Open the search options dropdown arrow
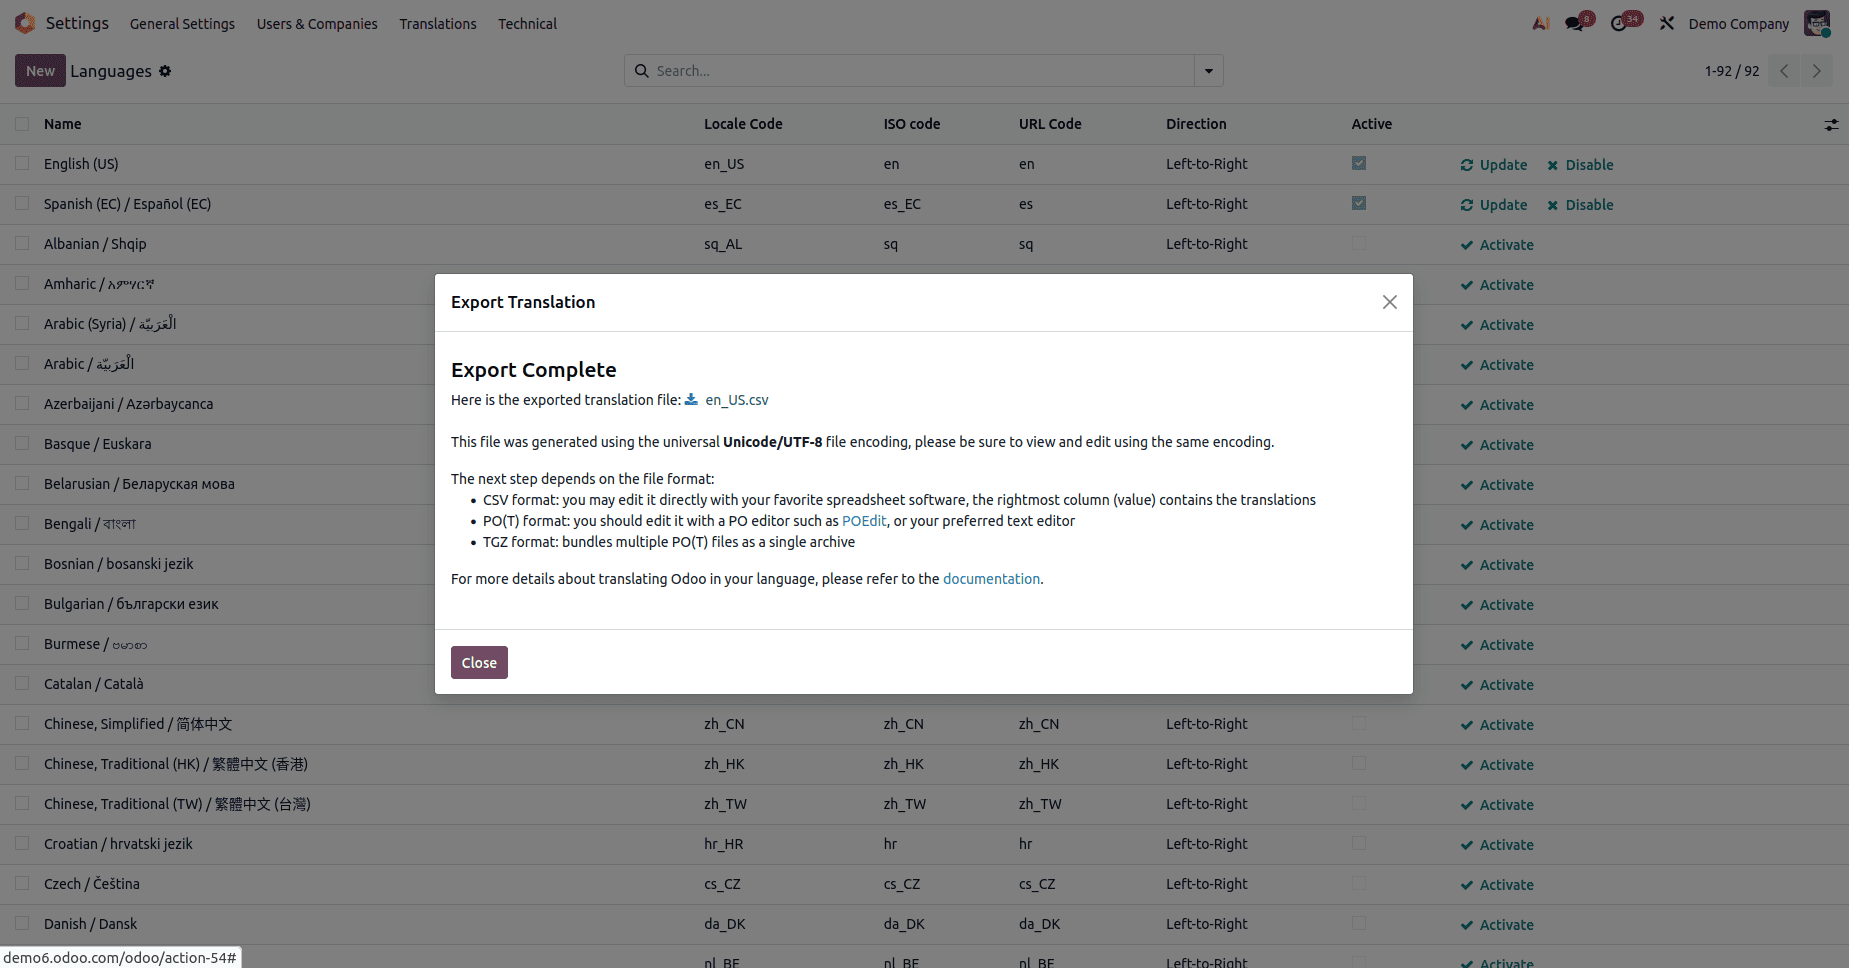Viewport: 1849px width, 968px height. tap(1209, 70)
